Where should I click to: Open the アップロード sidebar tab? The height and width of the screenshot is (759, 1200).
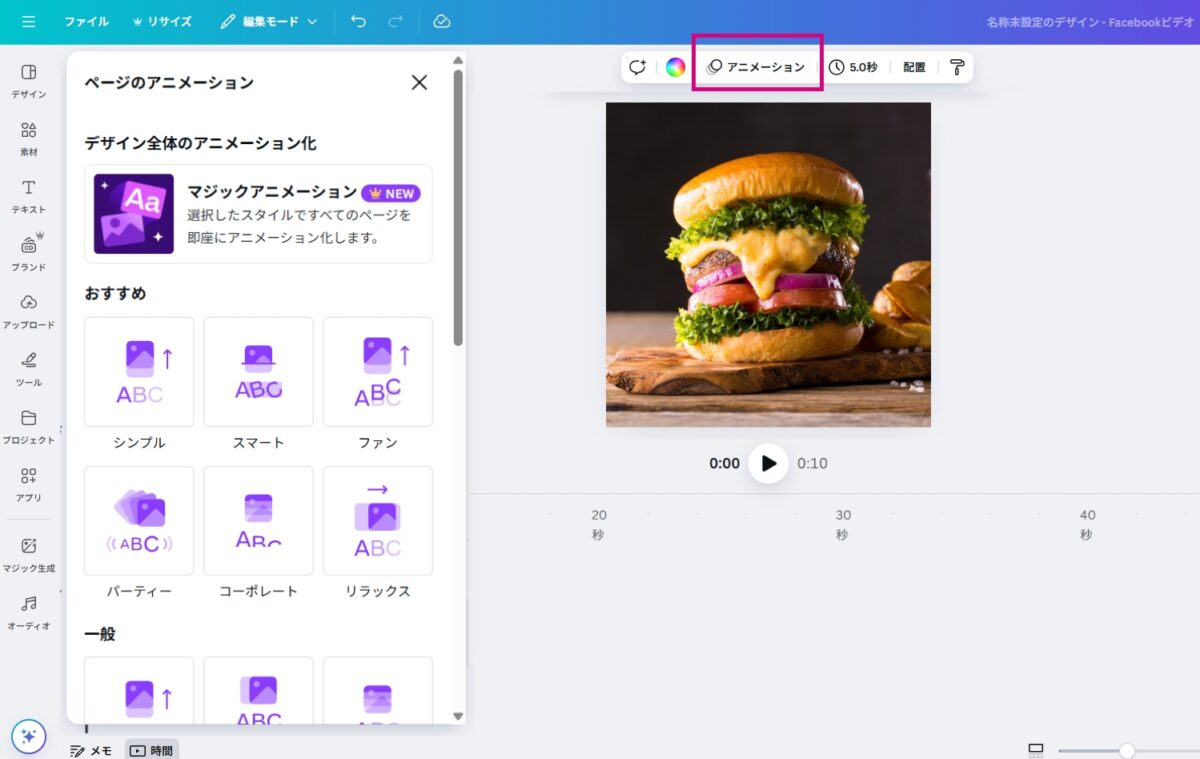coord(29,312)
